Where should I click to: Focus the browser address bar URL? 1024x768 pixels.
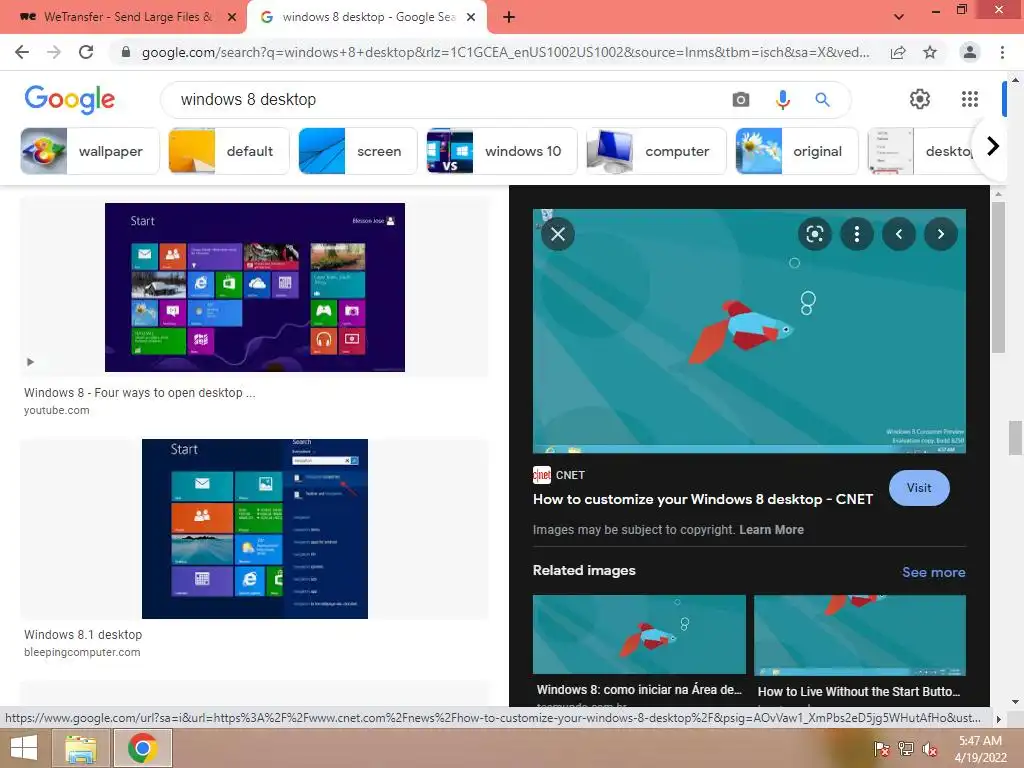[505, 52]
